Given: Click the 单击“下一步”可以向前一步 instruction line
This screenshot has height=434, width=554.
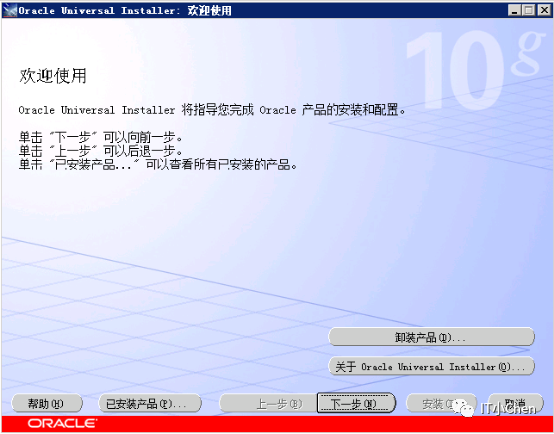Looking at the screenshot, I should [101, 137].
